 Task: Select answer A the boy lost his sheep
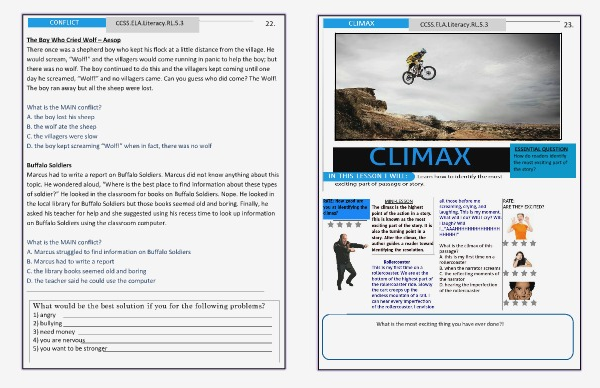60,117
